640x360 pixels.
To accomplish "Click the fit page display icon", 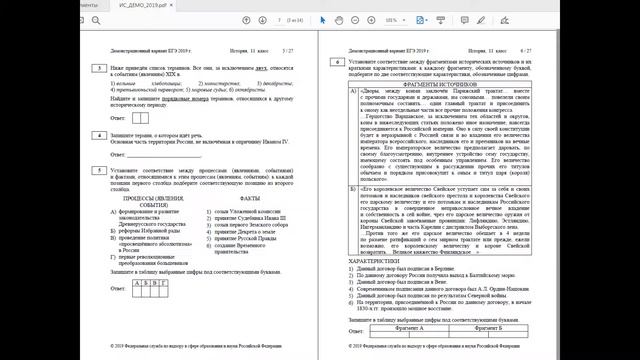I will [420, 20].
